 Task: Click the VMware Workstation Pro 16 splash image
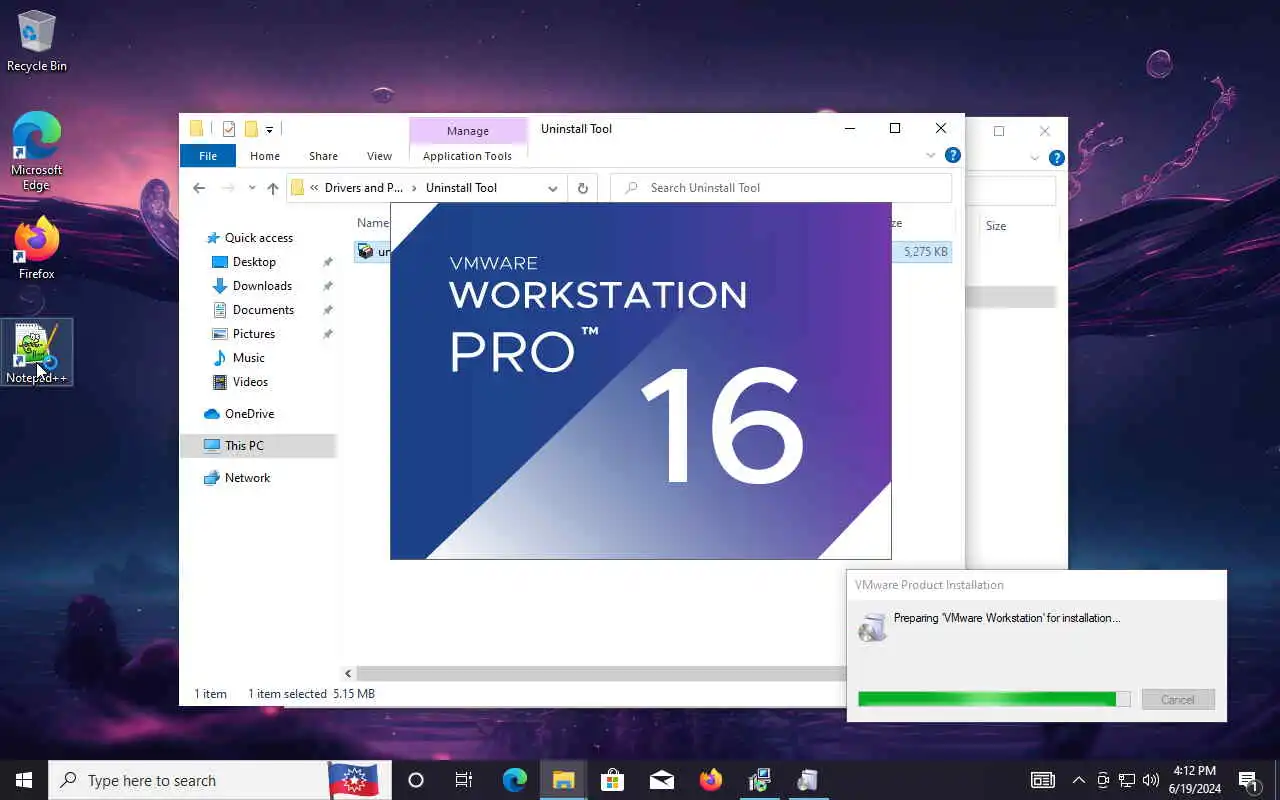640,381
